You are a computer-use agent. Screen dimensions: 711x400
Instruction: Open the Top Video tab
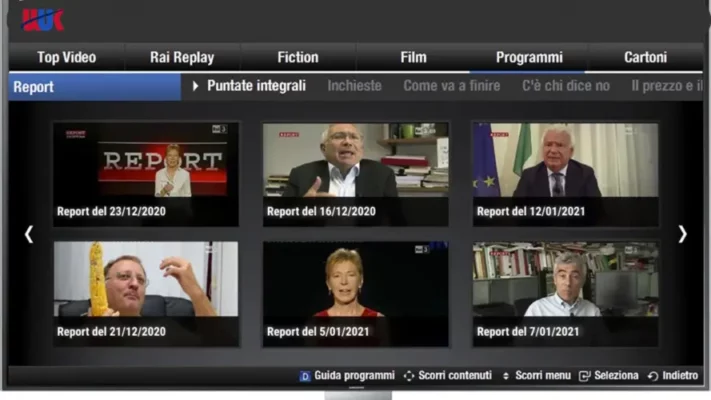pyautogui.click(x=67, y=58)
